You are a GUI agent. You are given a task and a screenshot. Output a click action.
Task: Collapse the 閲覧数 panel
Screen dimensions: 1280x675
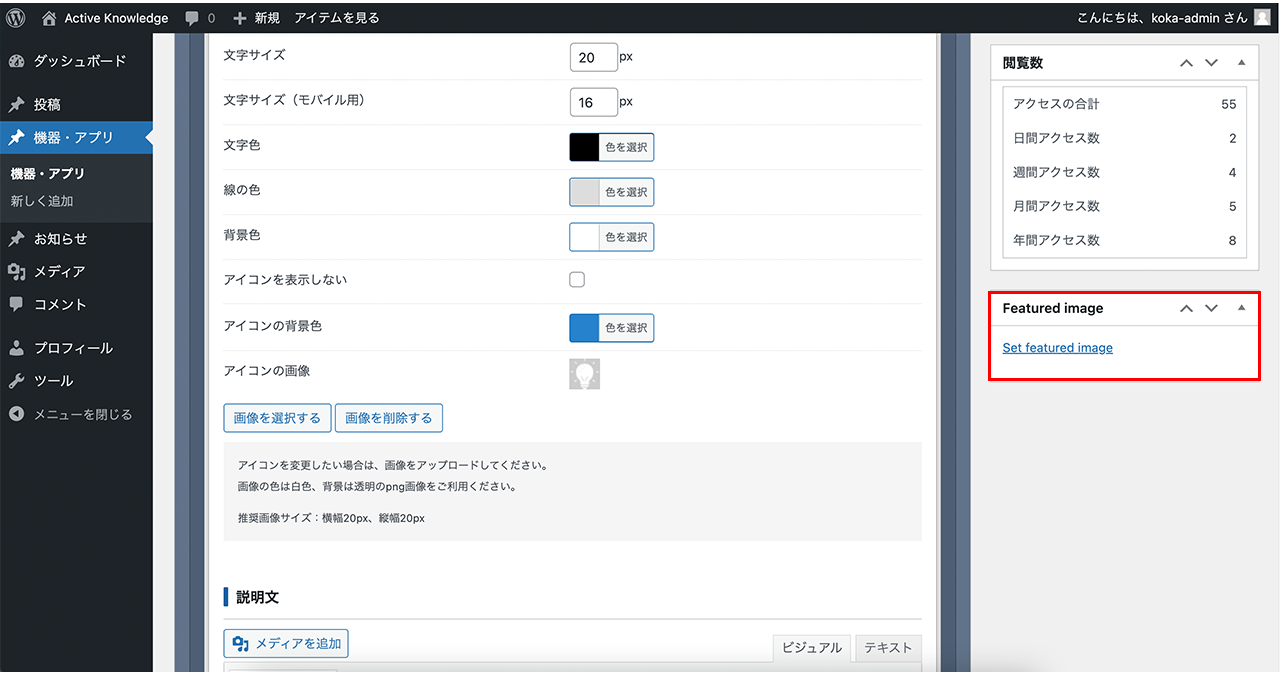tap(1241, 62)
